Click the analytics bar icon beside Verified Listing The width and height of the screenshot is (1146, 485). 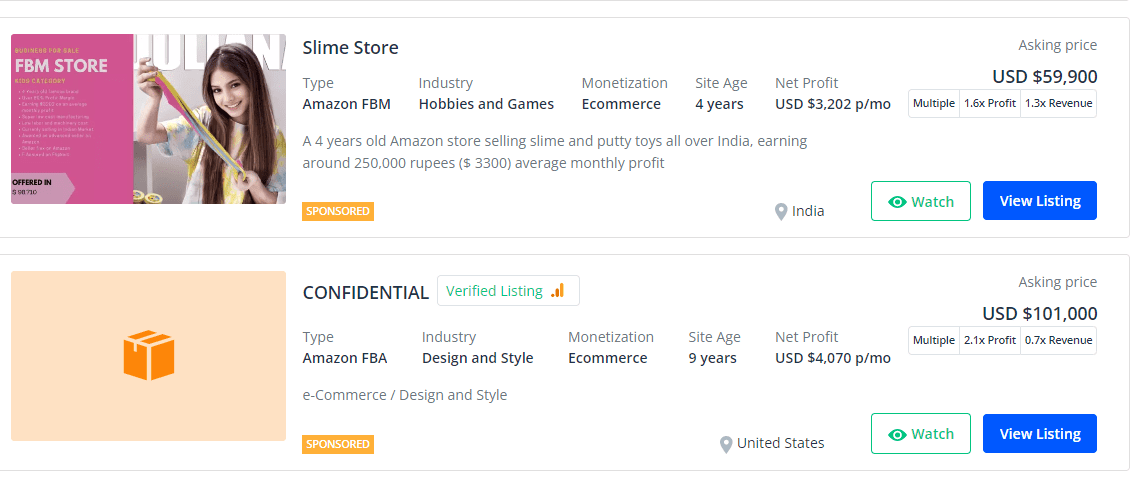[557, 291]
